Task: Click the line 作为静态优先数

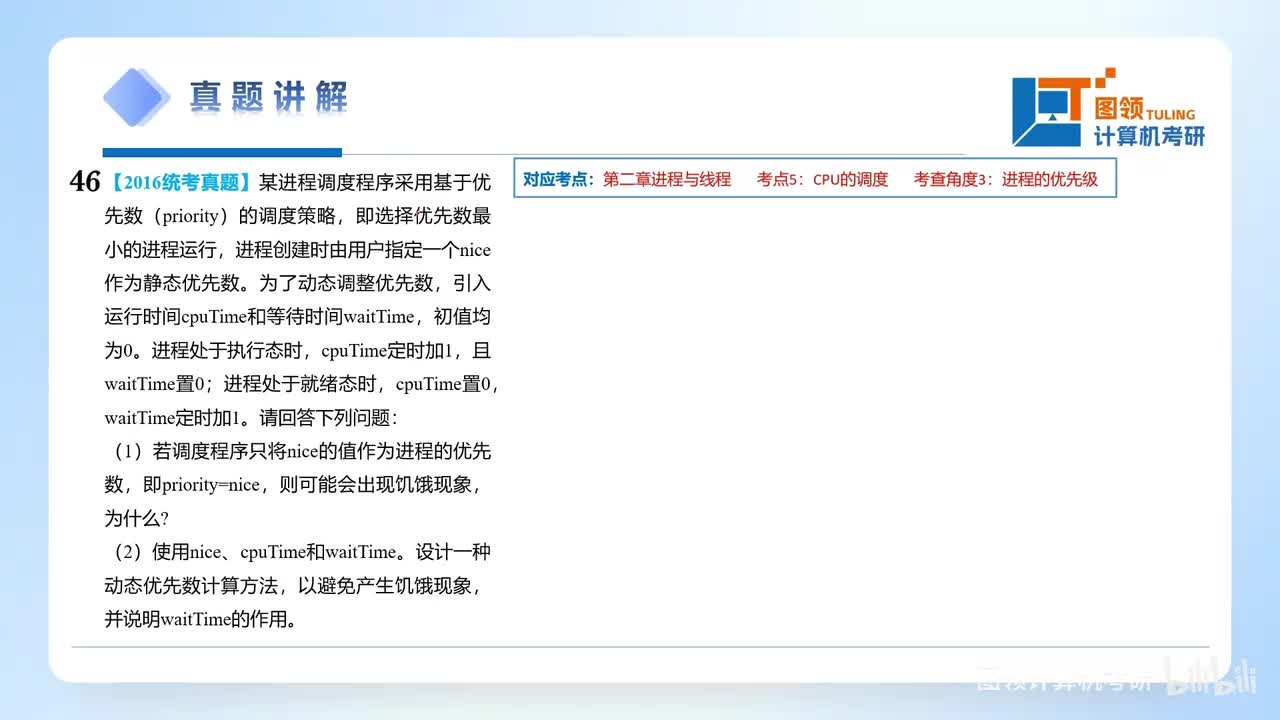Action: click(298, 283)
